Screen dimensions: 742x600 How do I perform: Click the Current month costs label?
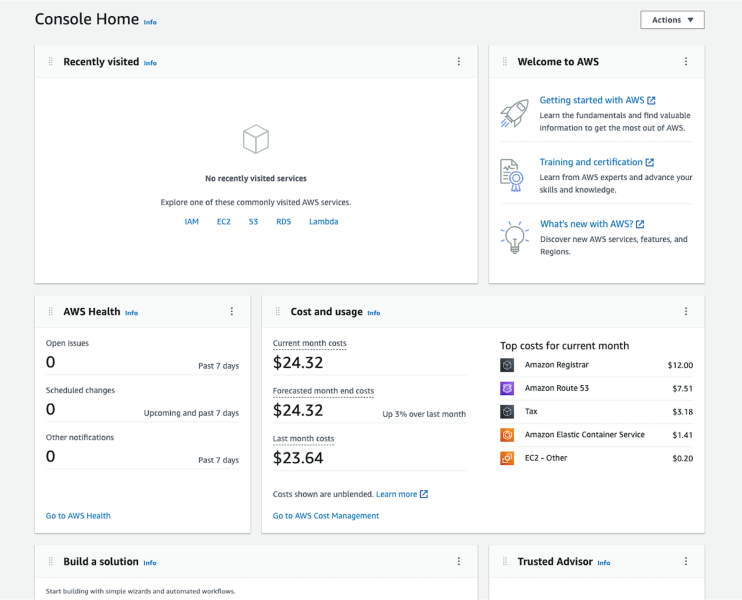click(309, 343)
